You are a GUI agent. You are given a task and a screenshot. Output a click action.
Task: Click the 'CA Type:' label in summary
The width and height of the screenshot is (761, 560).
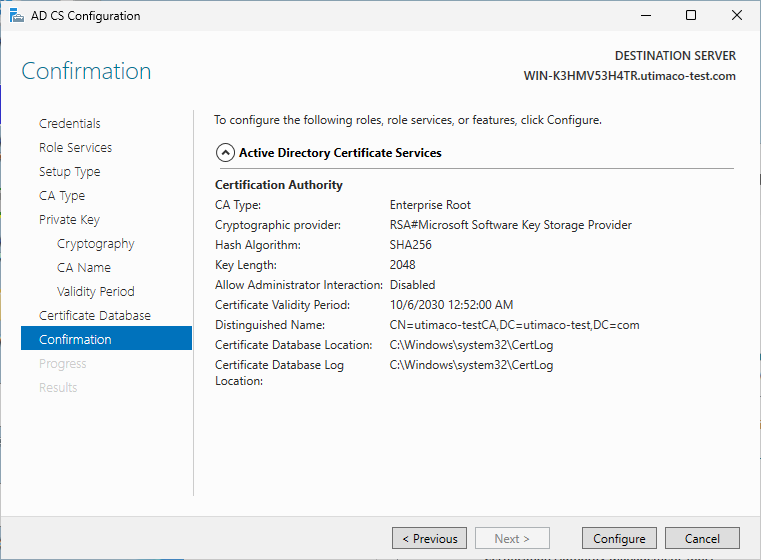[238, 205]
